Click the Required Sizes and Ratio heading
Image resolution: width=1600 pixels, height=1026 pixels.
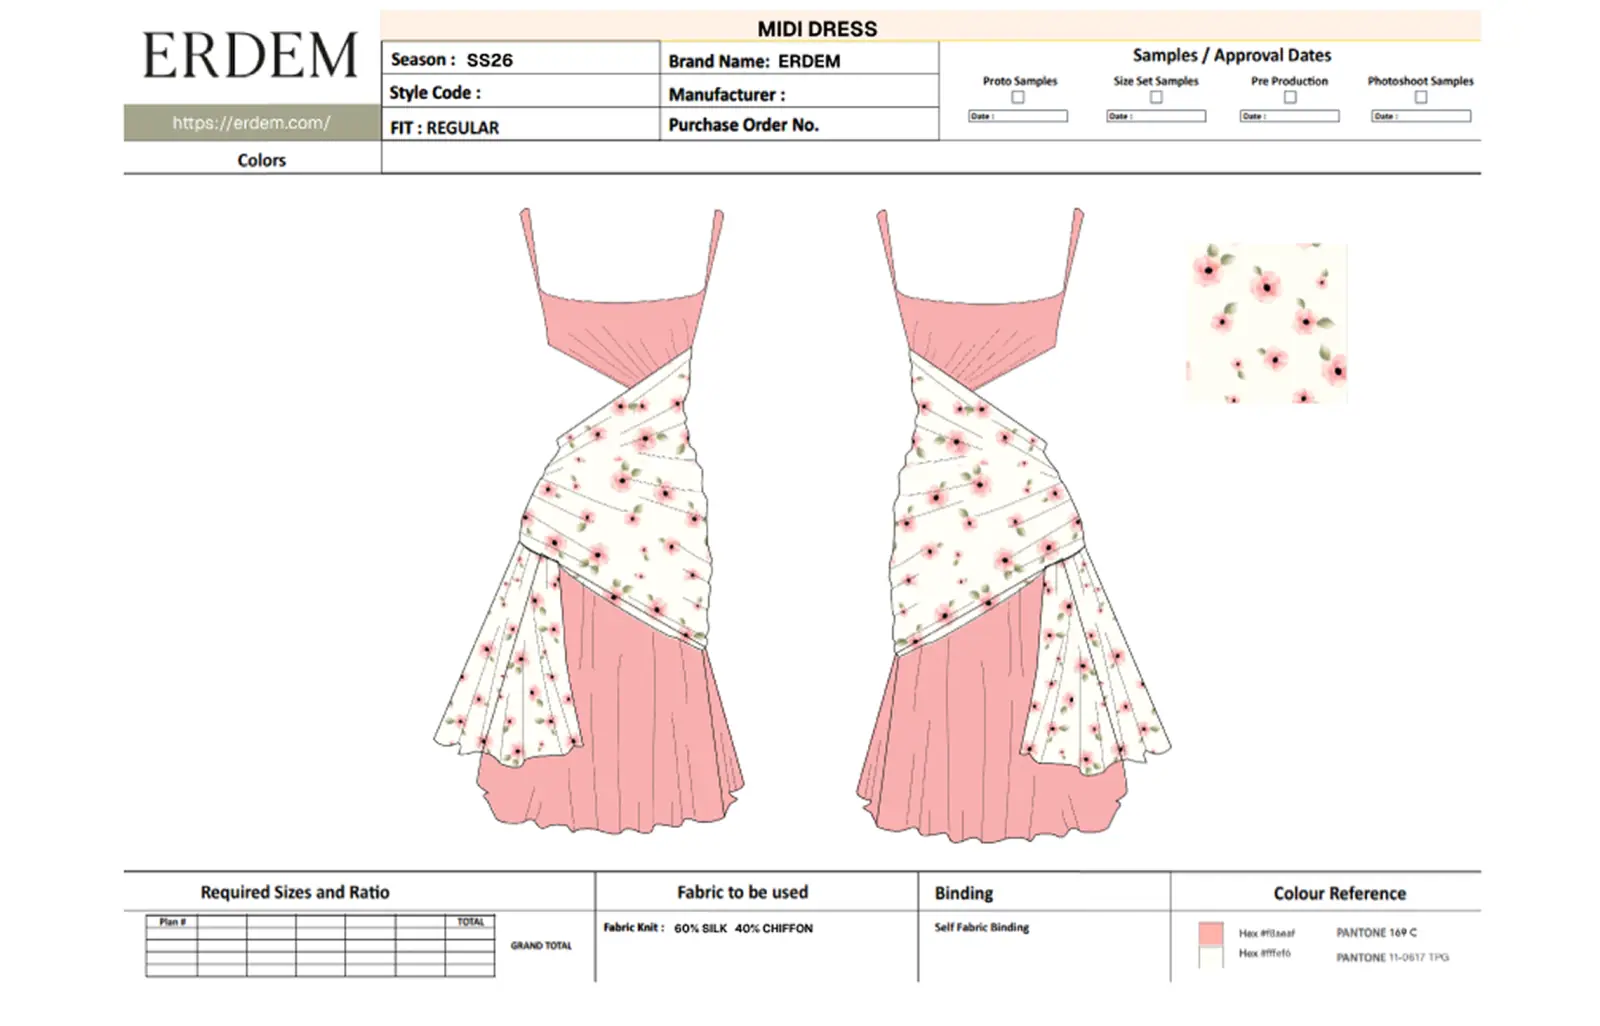tap(295, 892)
